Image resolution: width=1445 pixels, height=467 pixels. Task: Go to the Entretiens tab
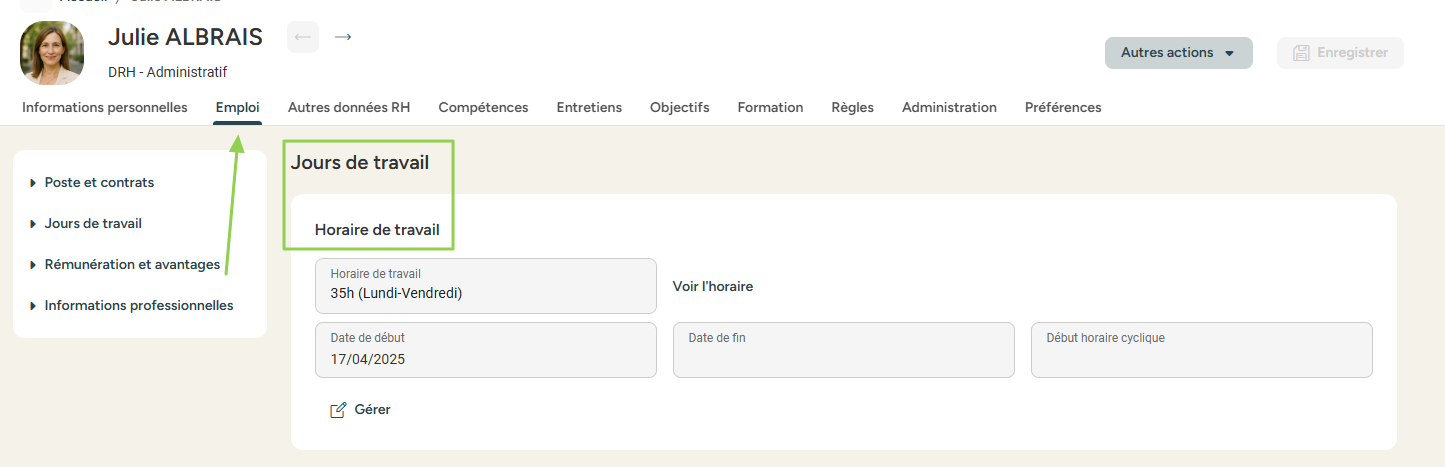[589, 108]
